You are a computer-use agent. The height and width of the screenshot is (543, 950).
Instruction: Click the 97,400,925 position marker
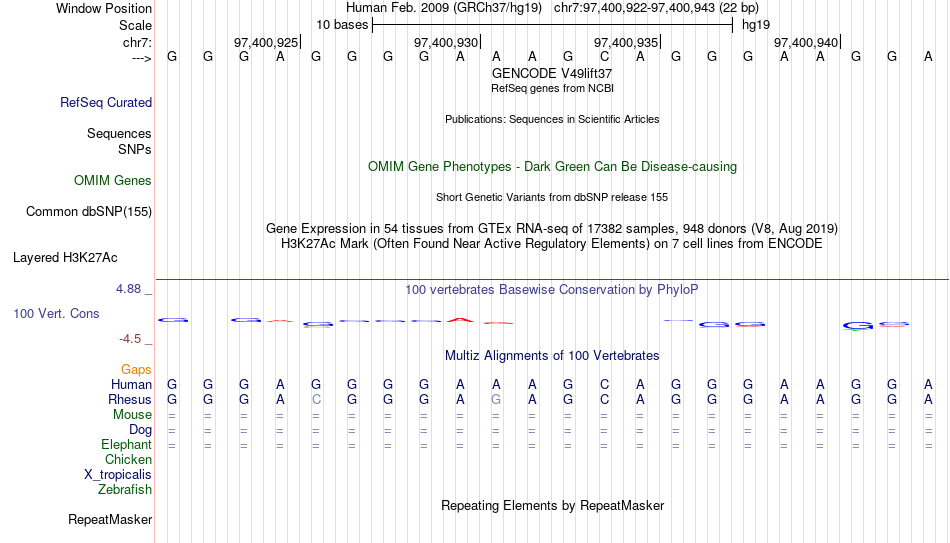(x=266, y=42)
